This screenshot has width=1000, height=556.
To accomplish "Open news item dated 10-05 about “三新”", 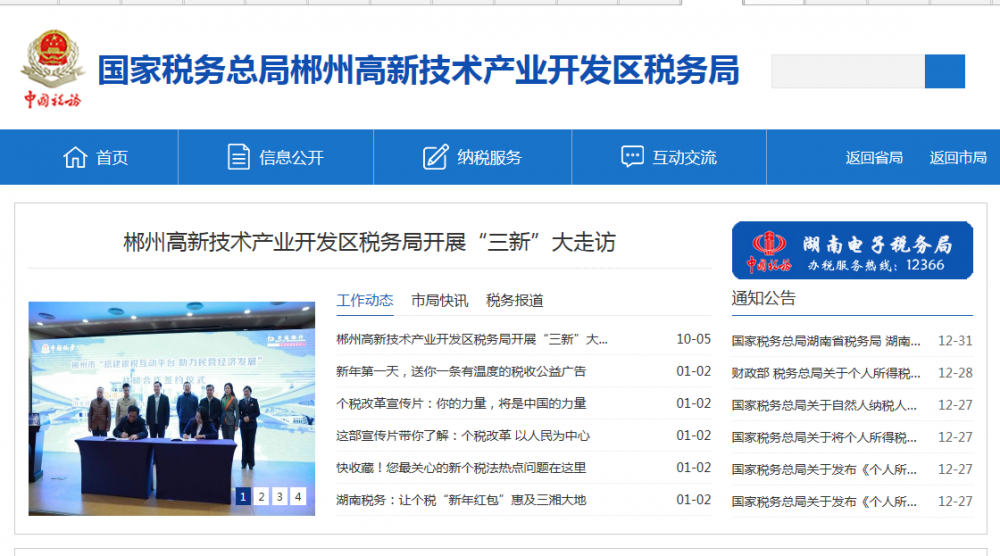I will click(x=472, y=339).
